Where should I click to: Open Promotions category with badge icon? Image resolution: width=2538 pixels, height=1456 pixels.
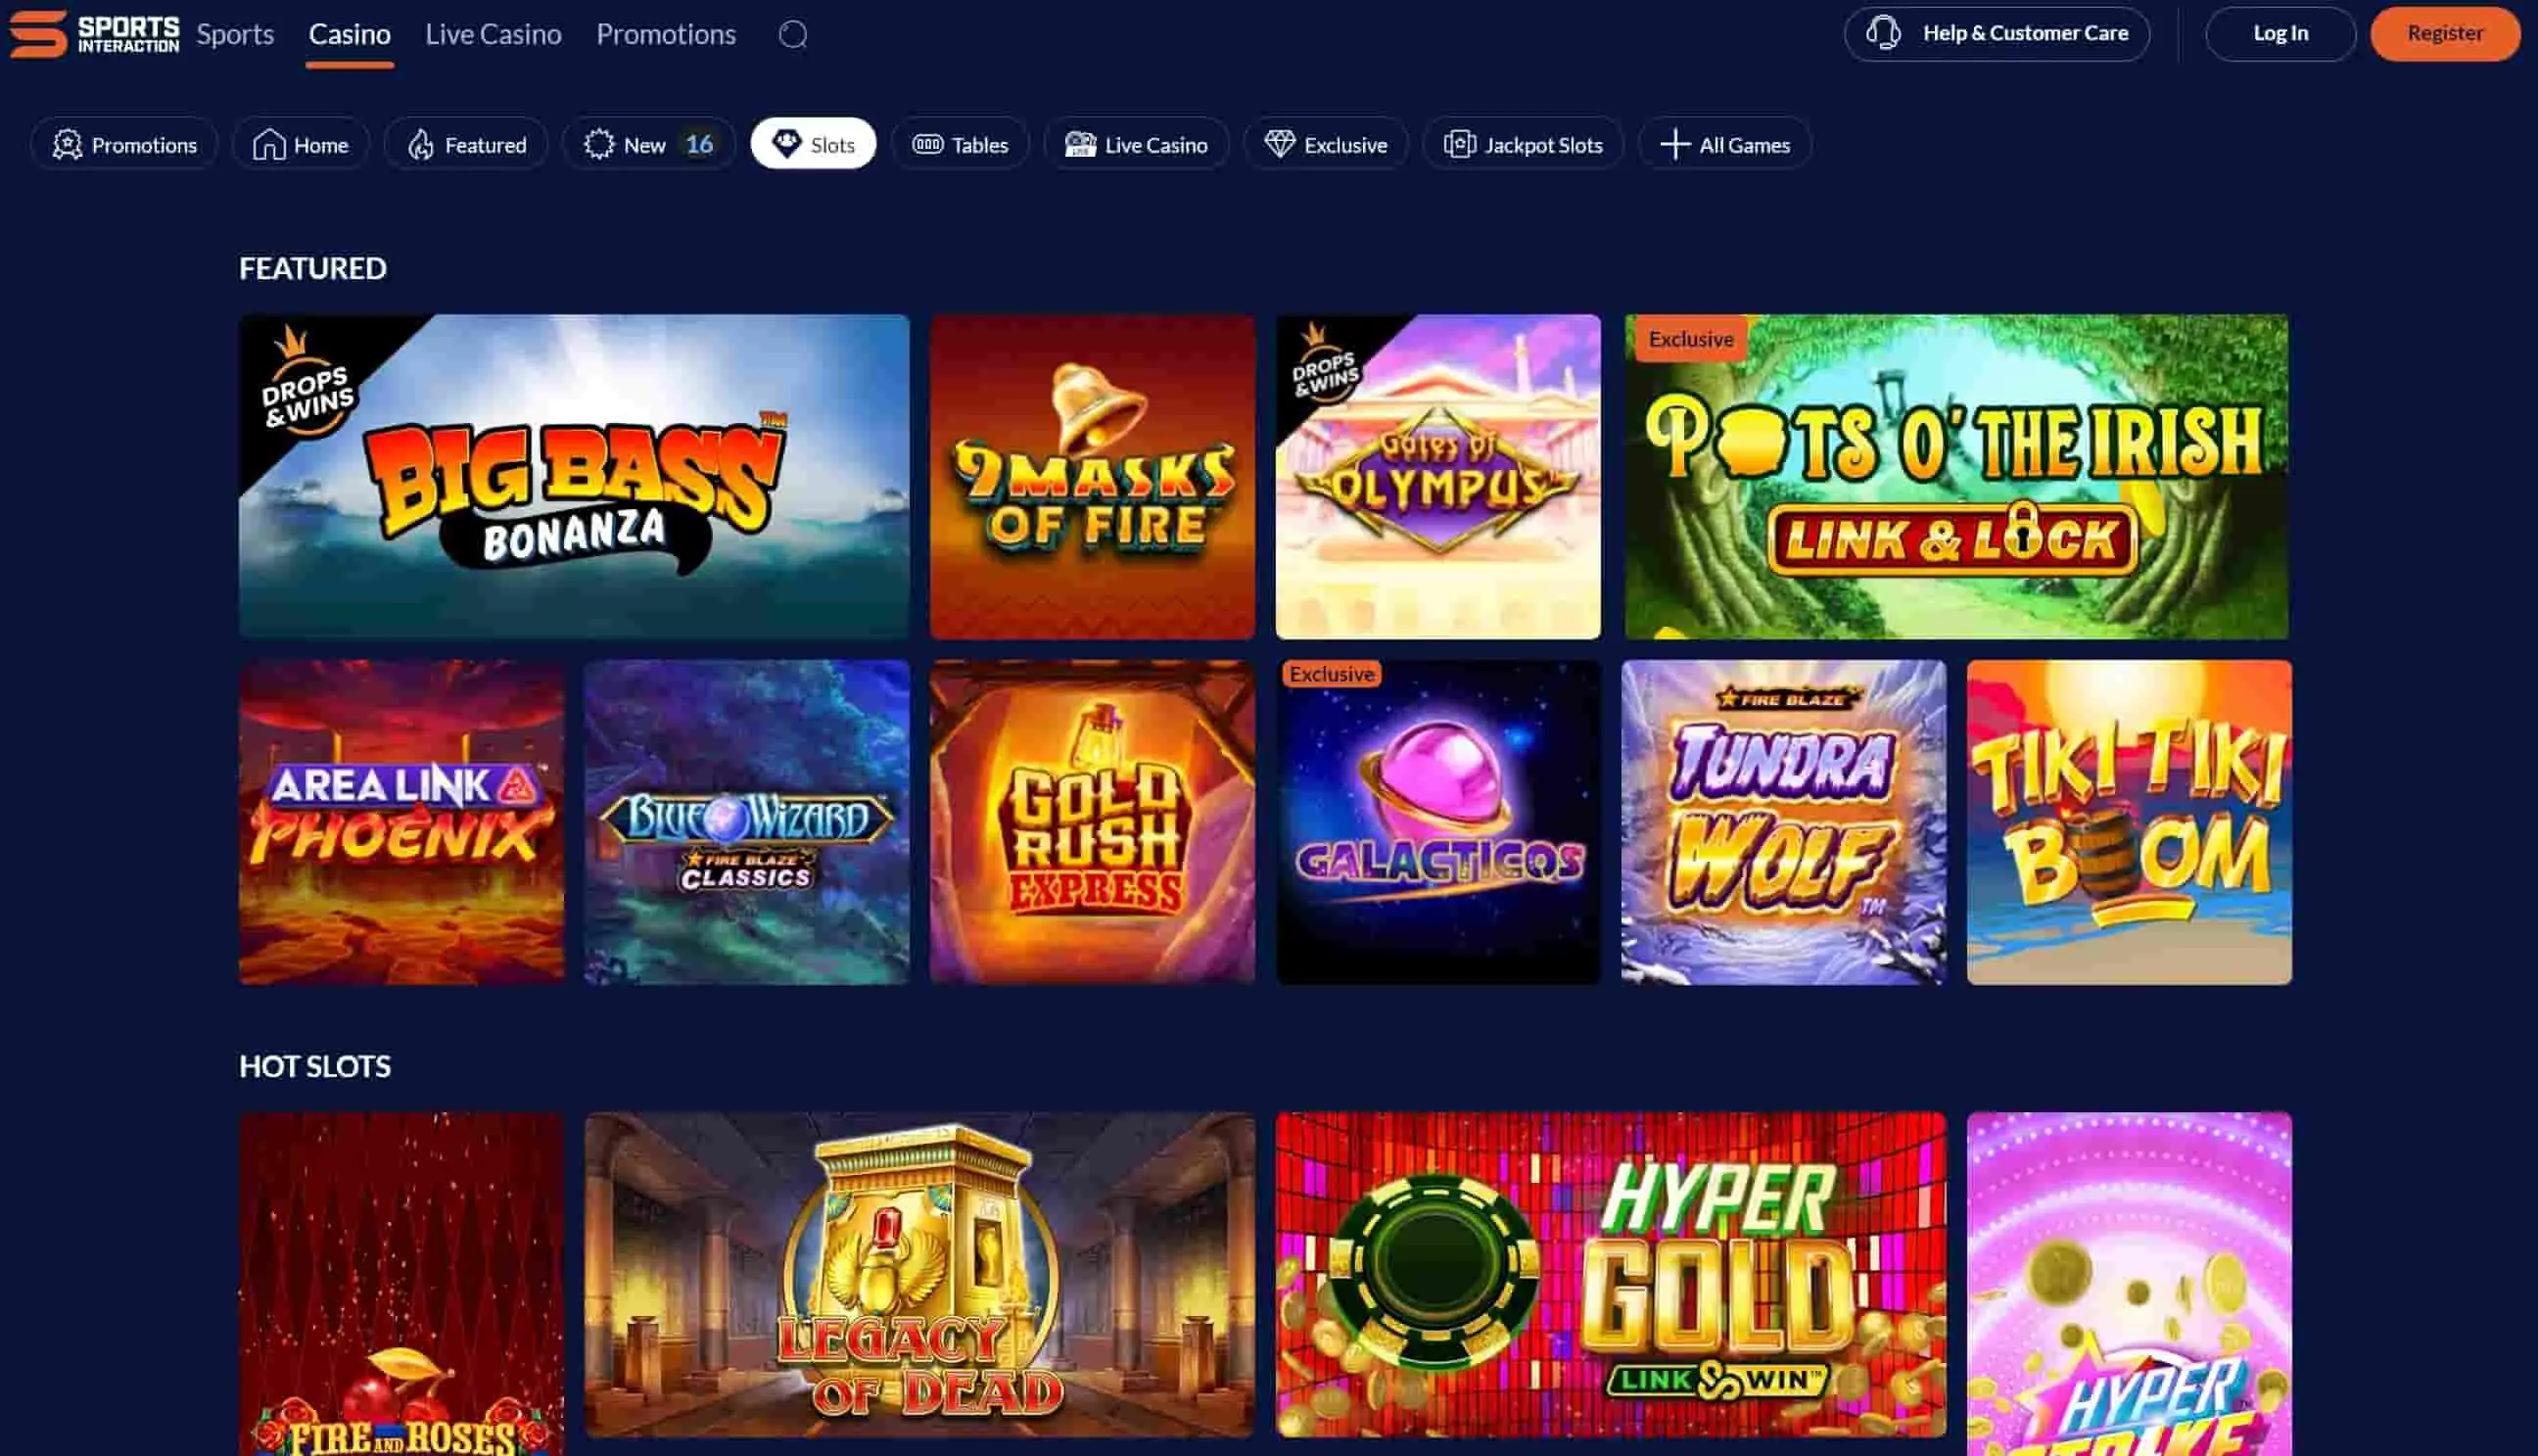(124, 145)
